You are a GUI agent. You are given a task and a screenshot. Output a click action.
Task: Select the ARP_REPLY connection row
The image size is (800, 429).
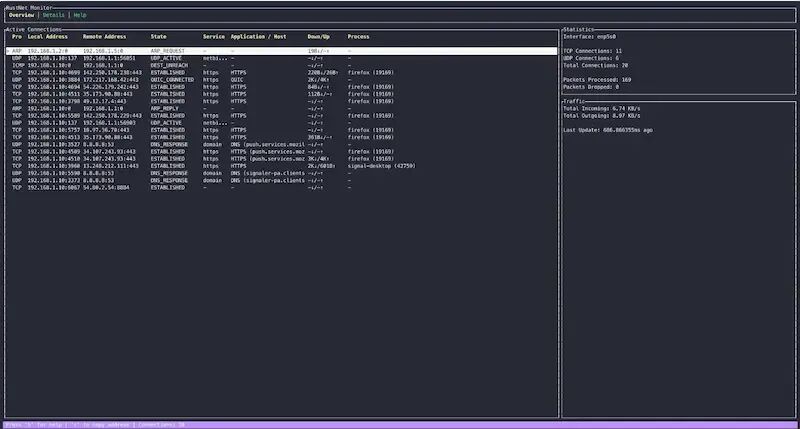tap(282, 109)
